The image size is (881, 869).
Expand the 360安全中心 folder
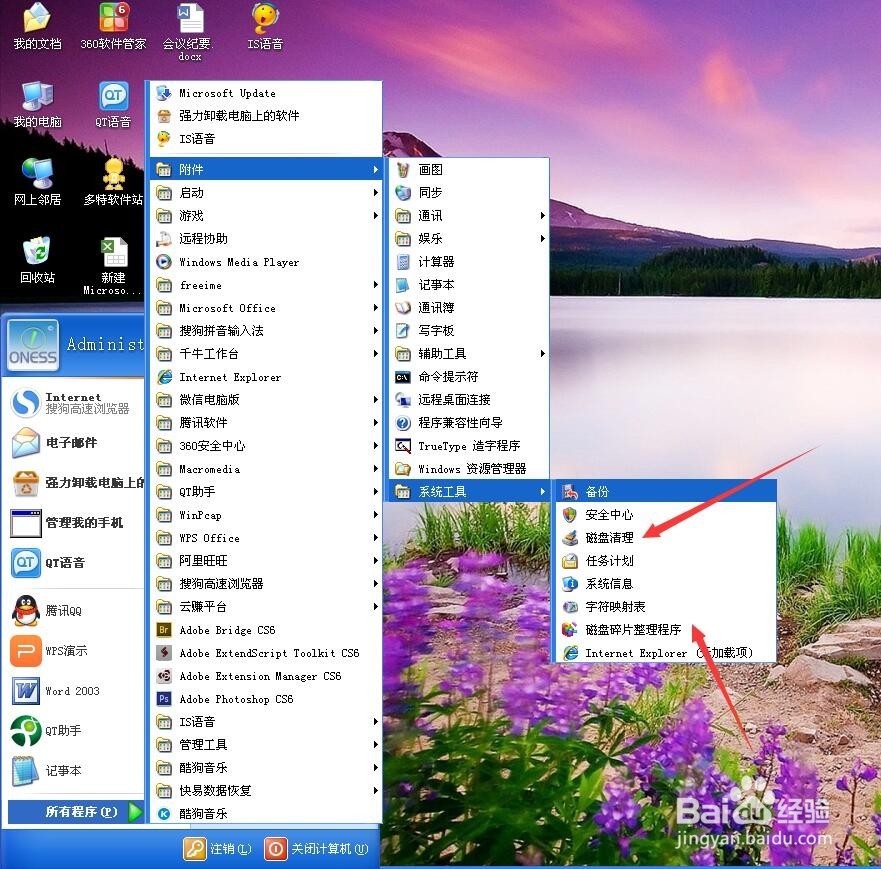[266, 445]
